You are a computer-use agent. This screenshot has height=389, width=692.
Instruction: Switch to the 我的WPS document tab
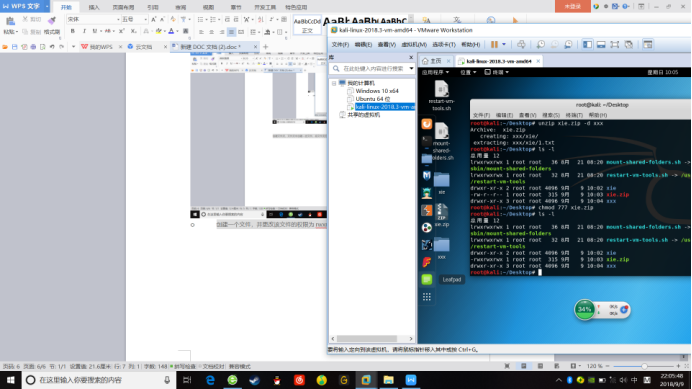tap(101, 47)
